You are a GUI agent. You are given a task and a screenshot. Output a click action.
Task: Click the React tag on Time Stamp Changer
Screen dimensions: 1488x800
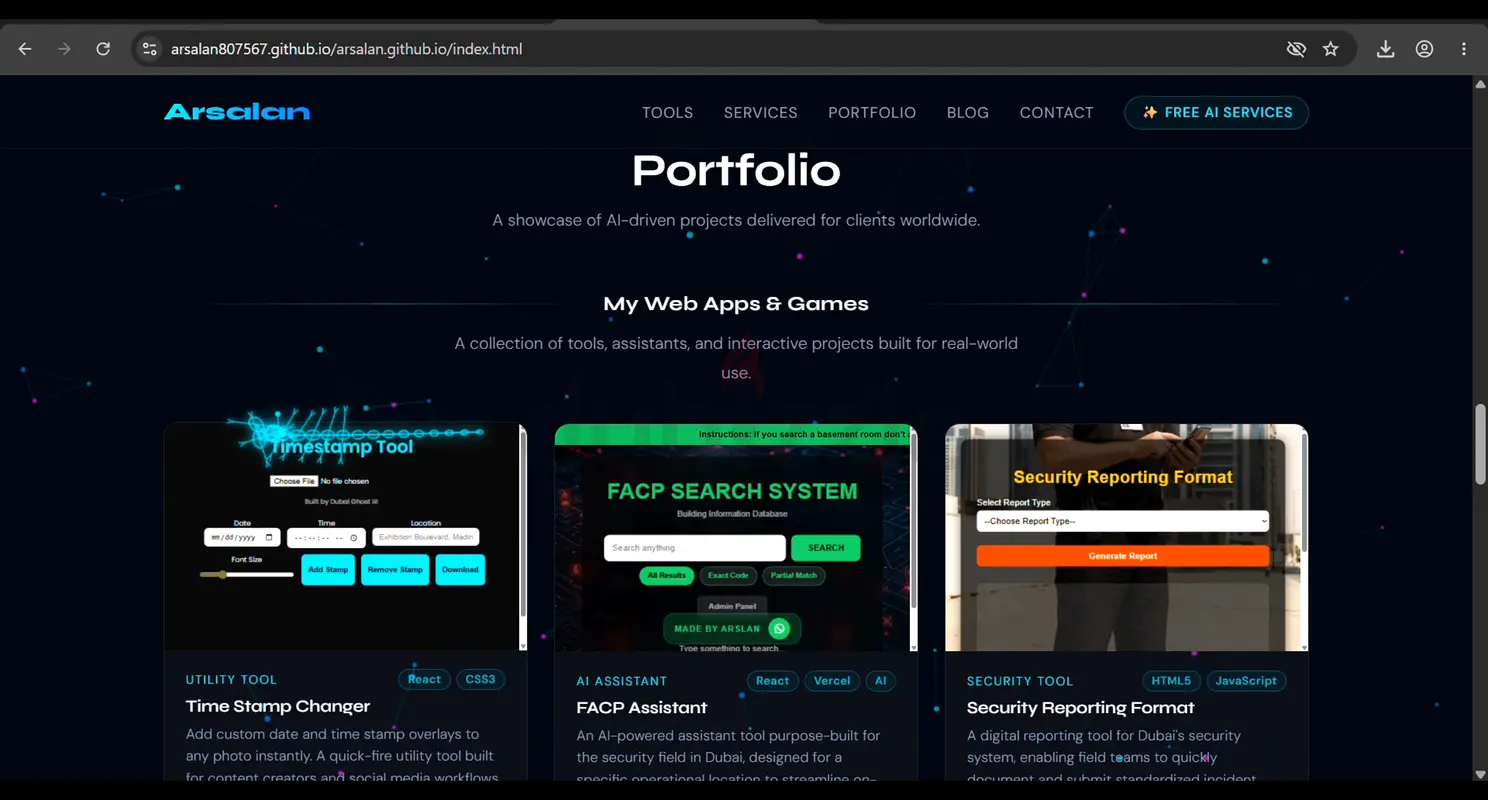(424, 680)
